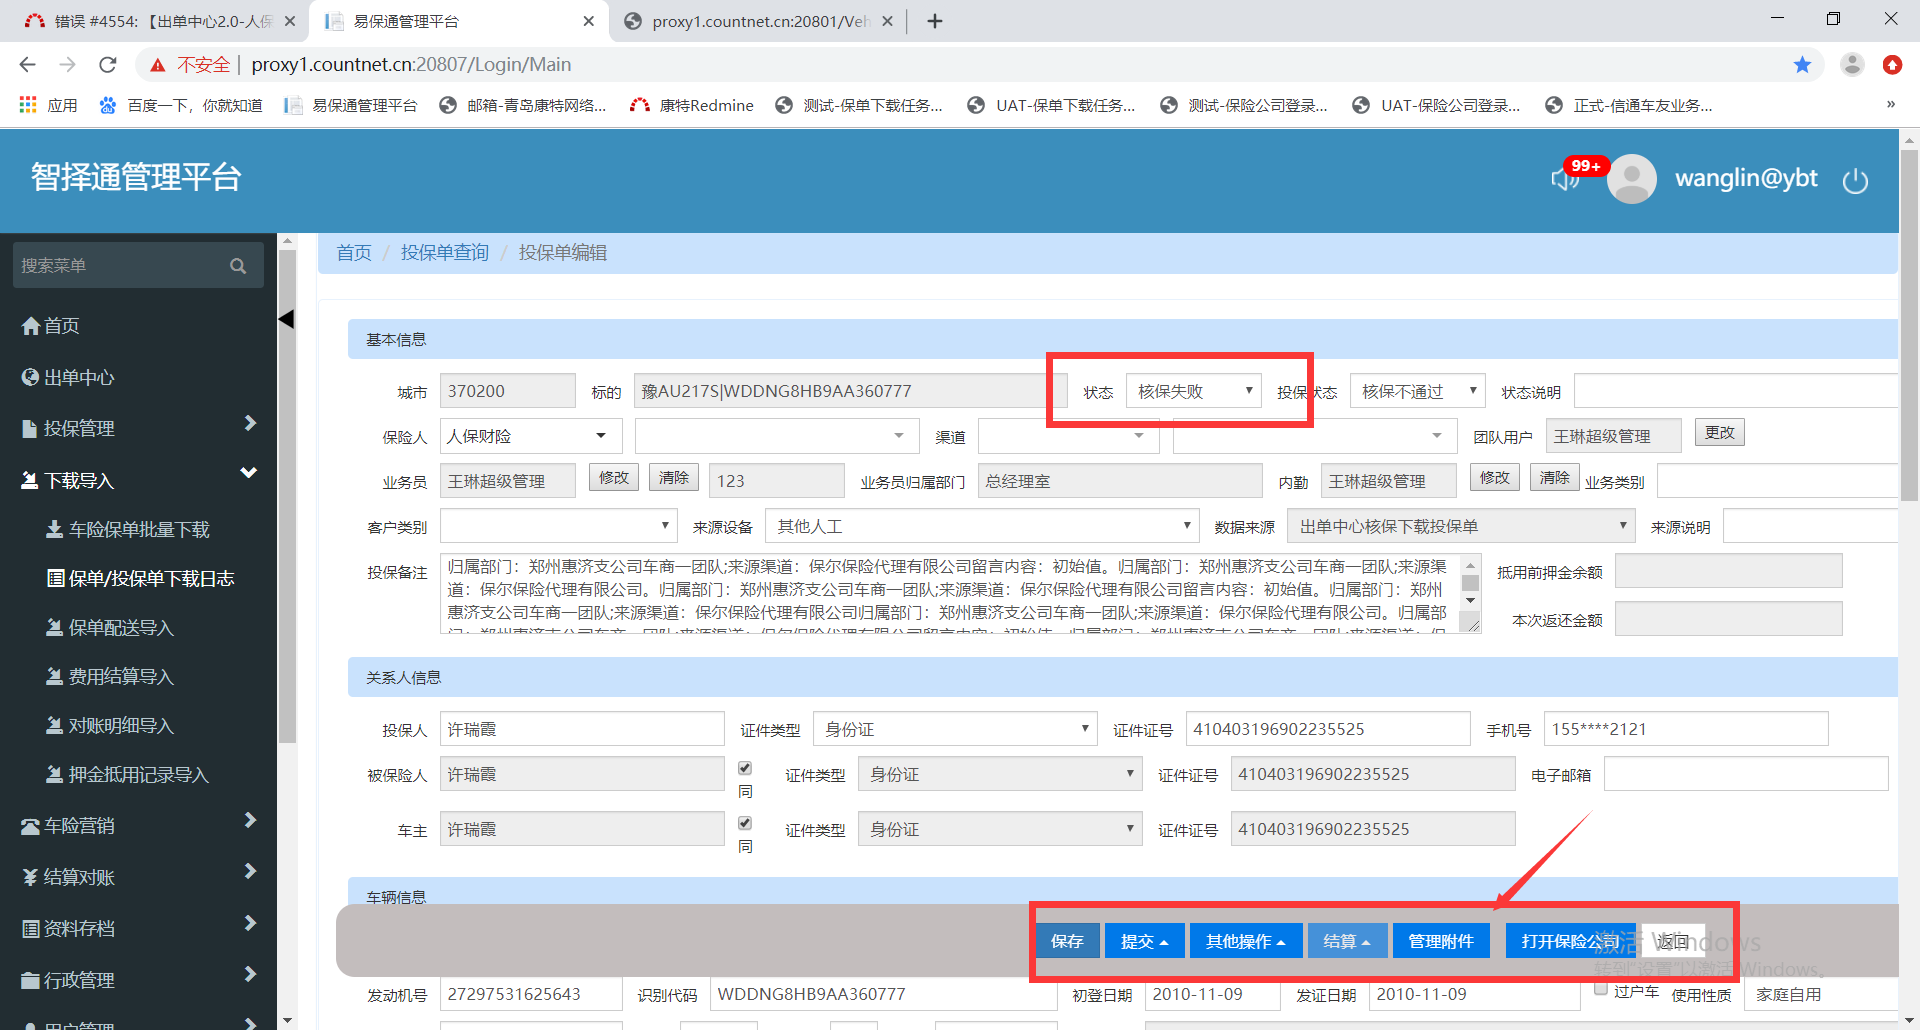This screenshot has width=1920, height=1030.
Task: Click the search magnifier icon in sidebar
Action: [238, 266]
